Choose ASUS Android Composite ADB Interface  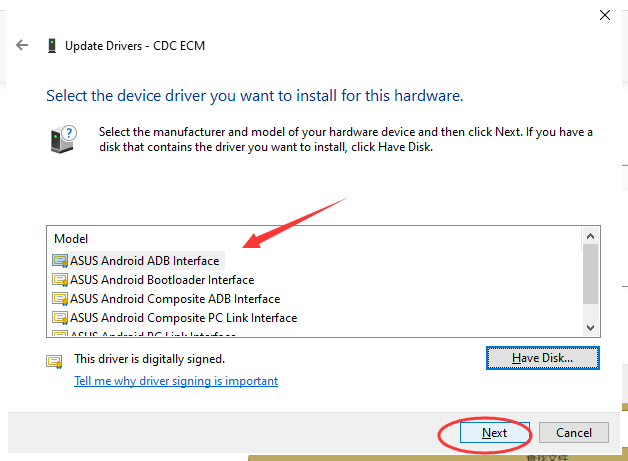[174, 299]
